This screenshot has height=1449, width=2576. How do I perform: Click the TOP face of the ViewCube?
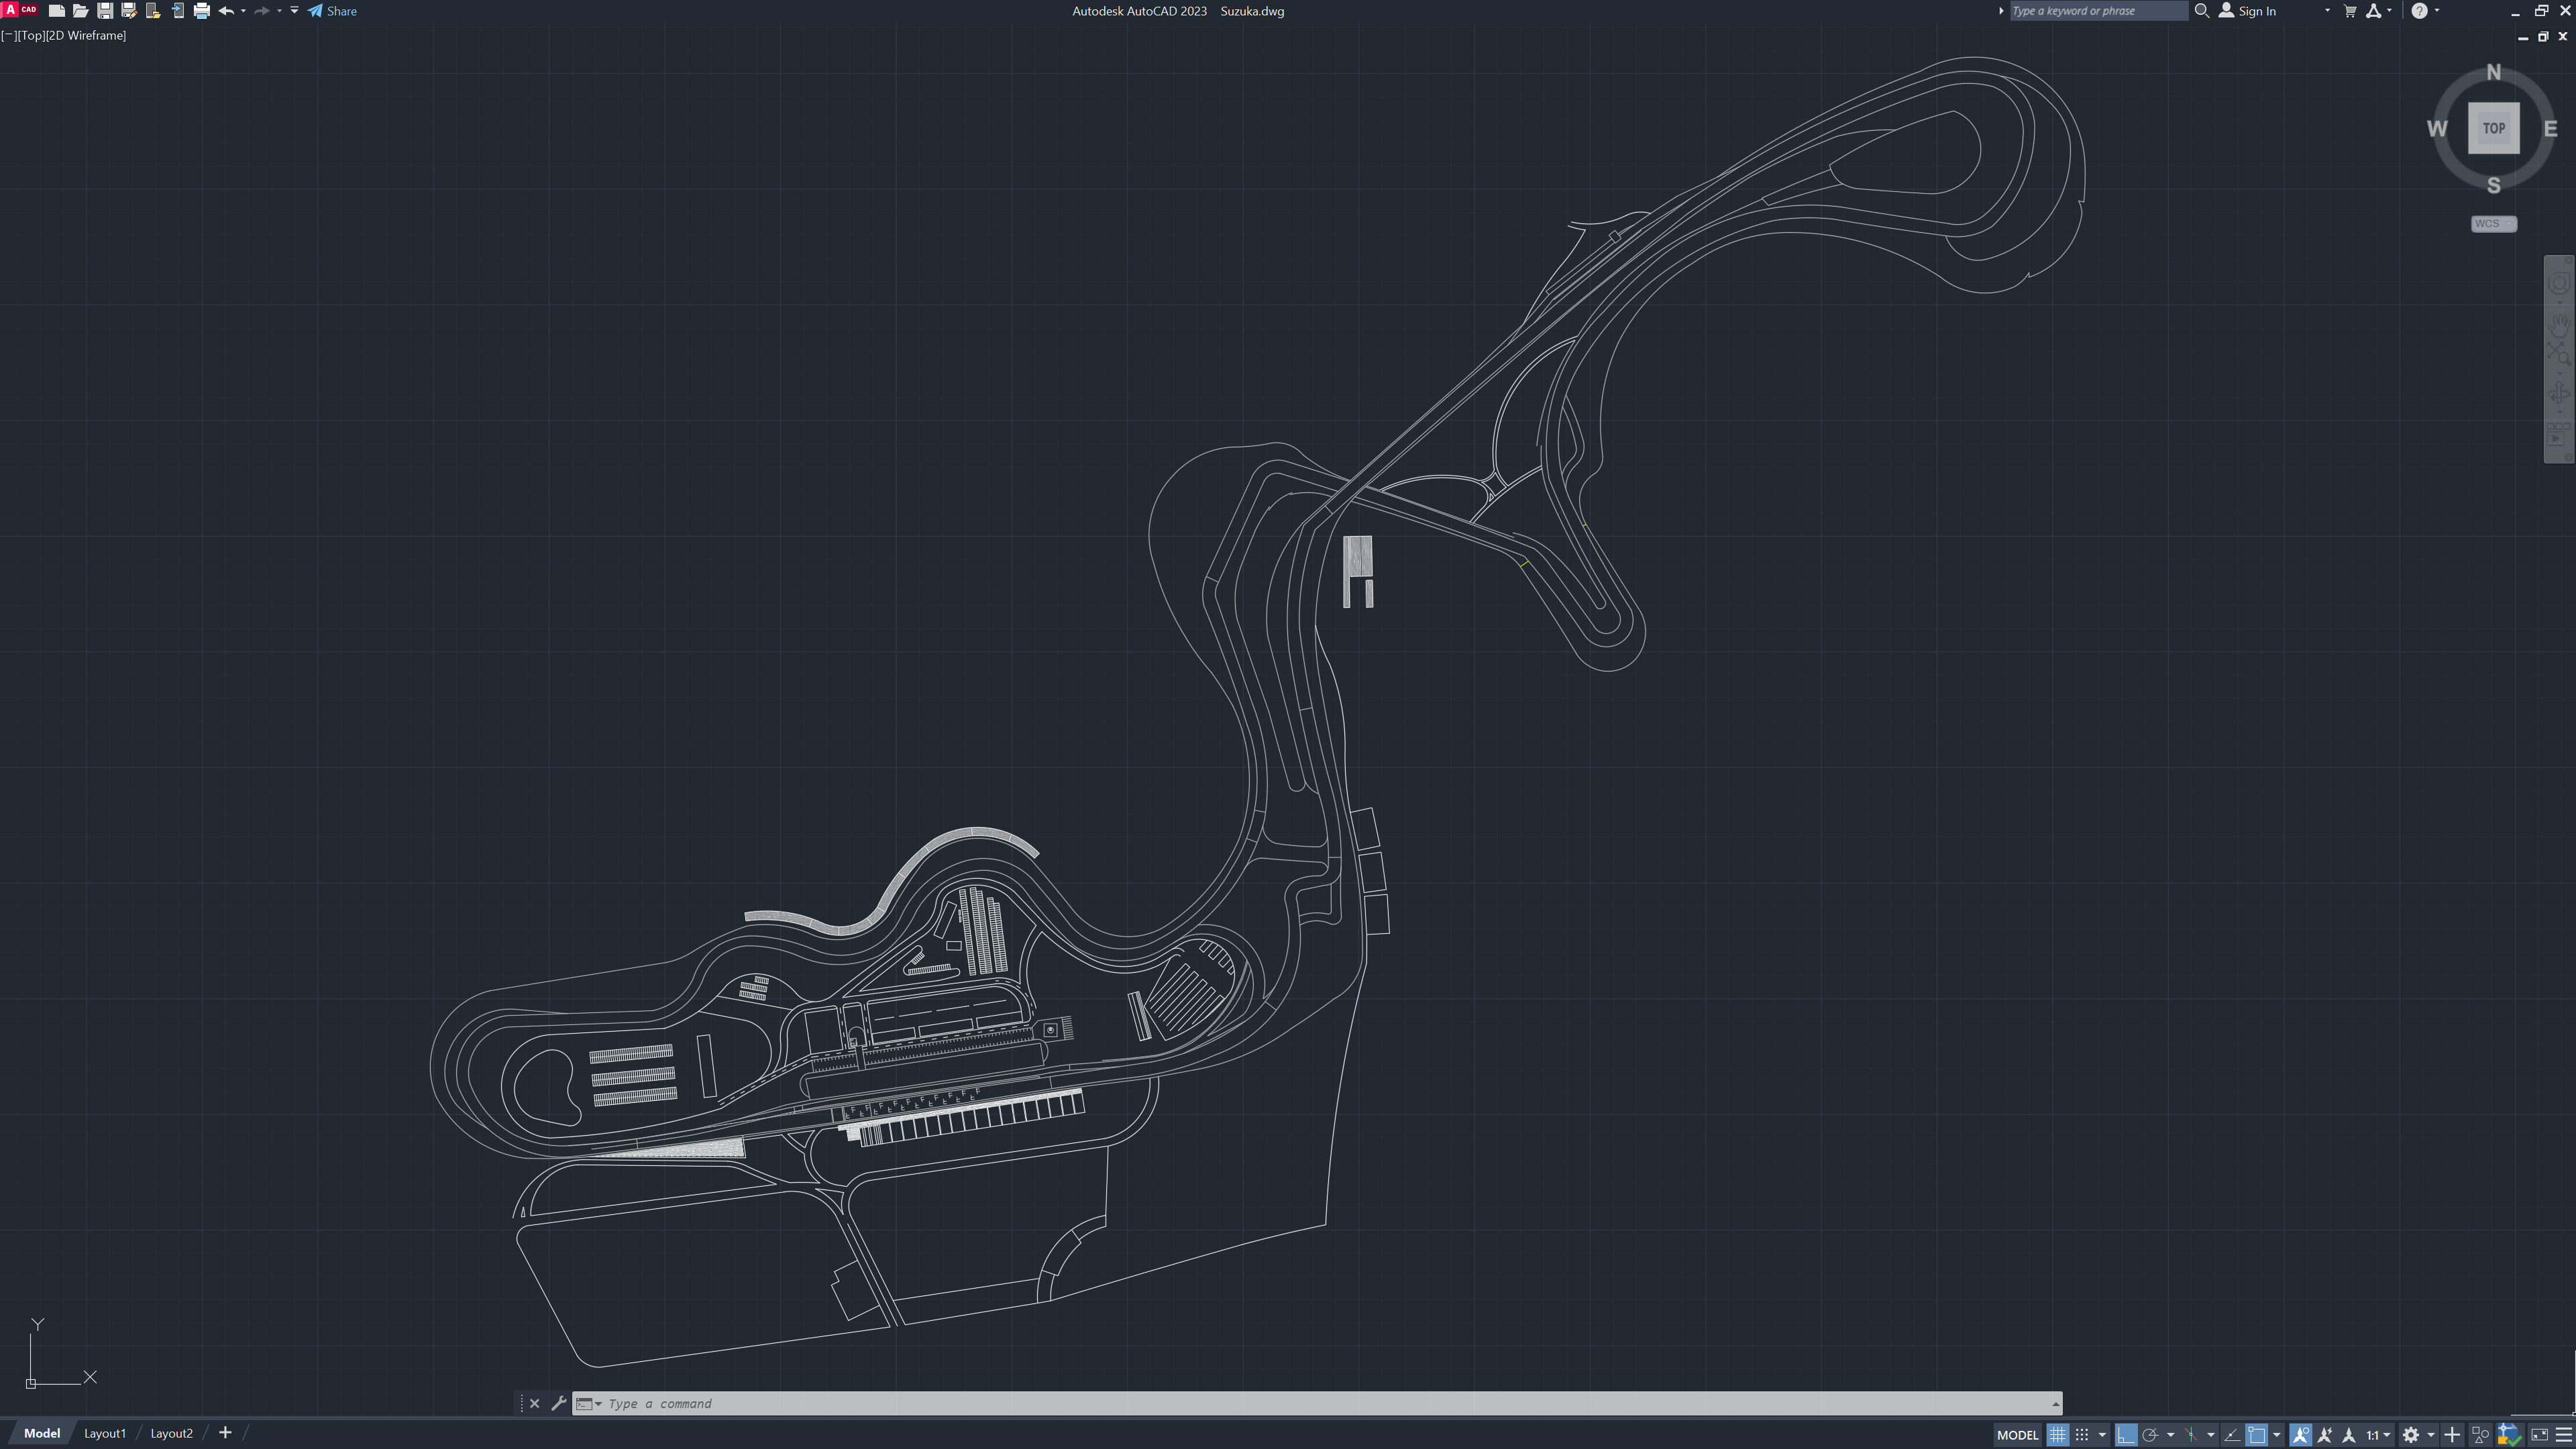click(2493, 128)
